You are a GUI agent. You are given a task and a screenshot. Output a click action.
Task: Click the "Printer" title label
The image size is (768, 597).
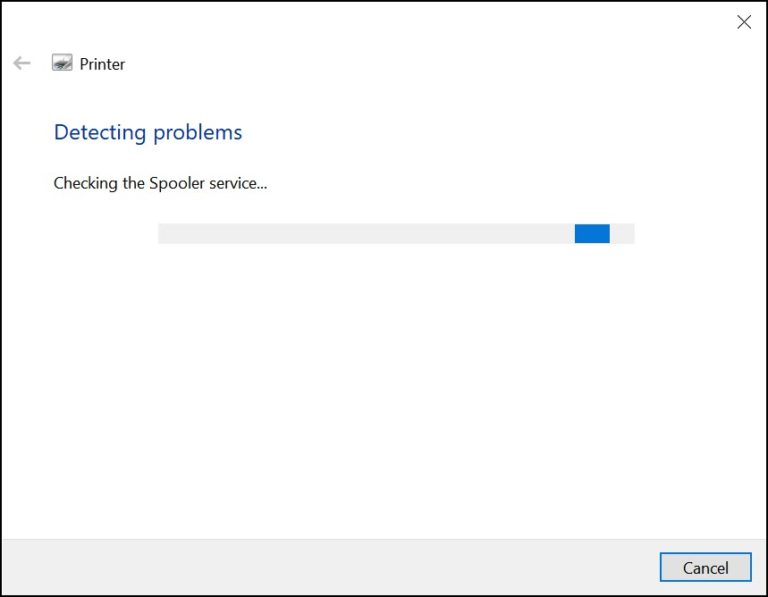point(102,64)
